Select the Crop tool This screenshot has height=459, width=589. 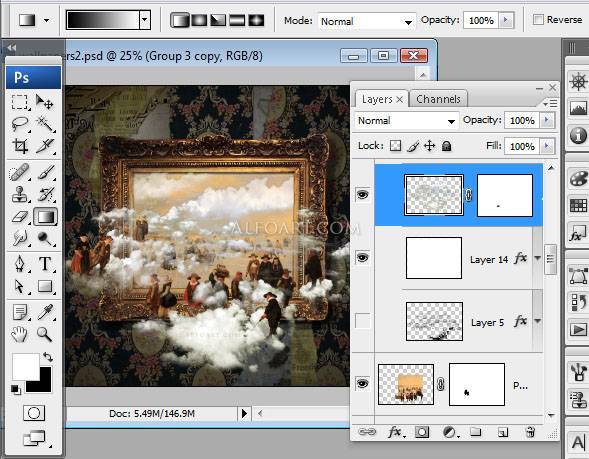[20, 146]
